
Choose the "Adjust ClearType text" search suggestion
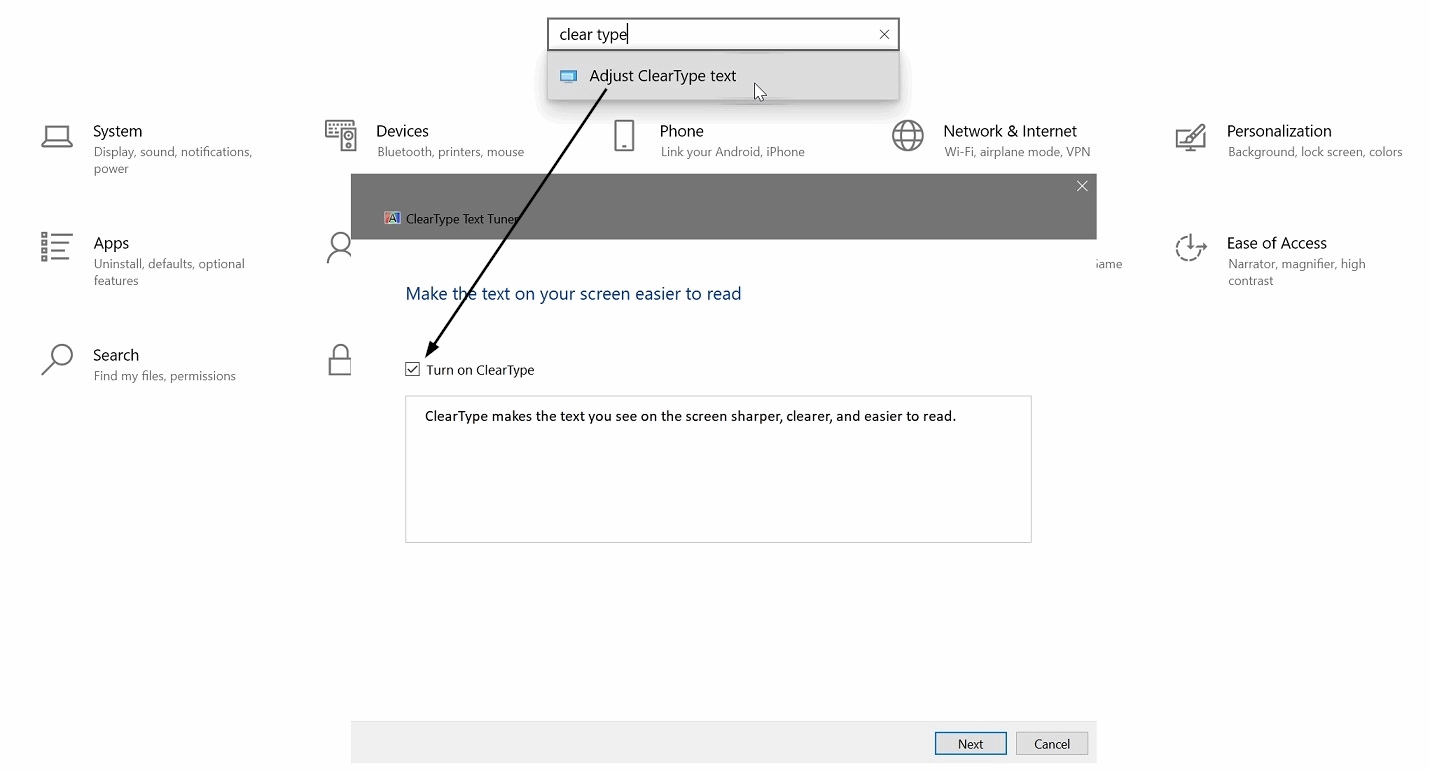[723, 76]
